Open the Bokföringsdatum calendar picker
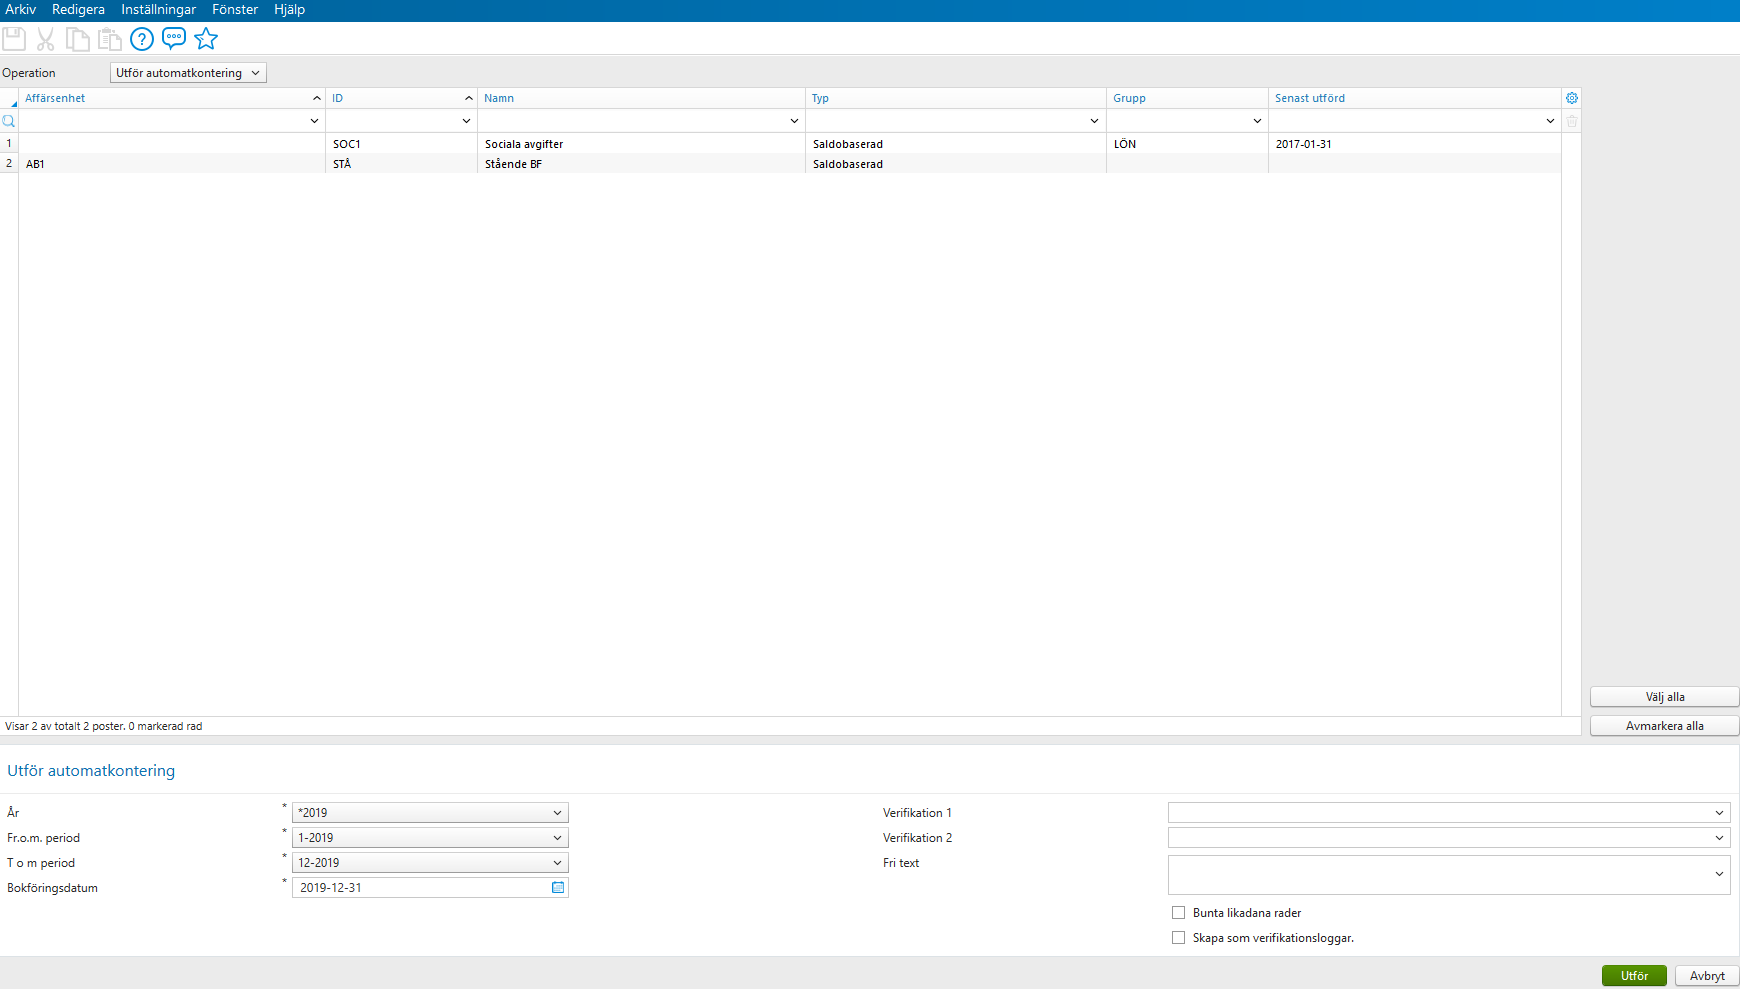The height and width of the screenshot is (989, 1740). click(557, 887)
